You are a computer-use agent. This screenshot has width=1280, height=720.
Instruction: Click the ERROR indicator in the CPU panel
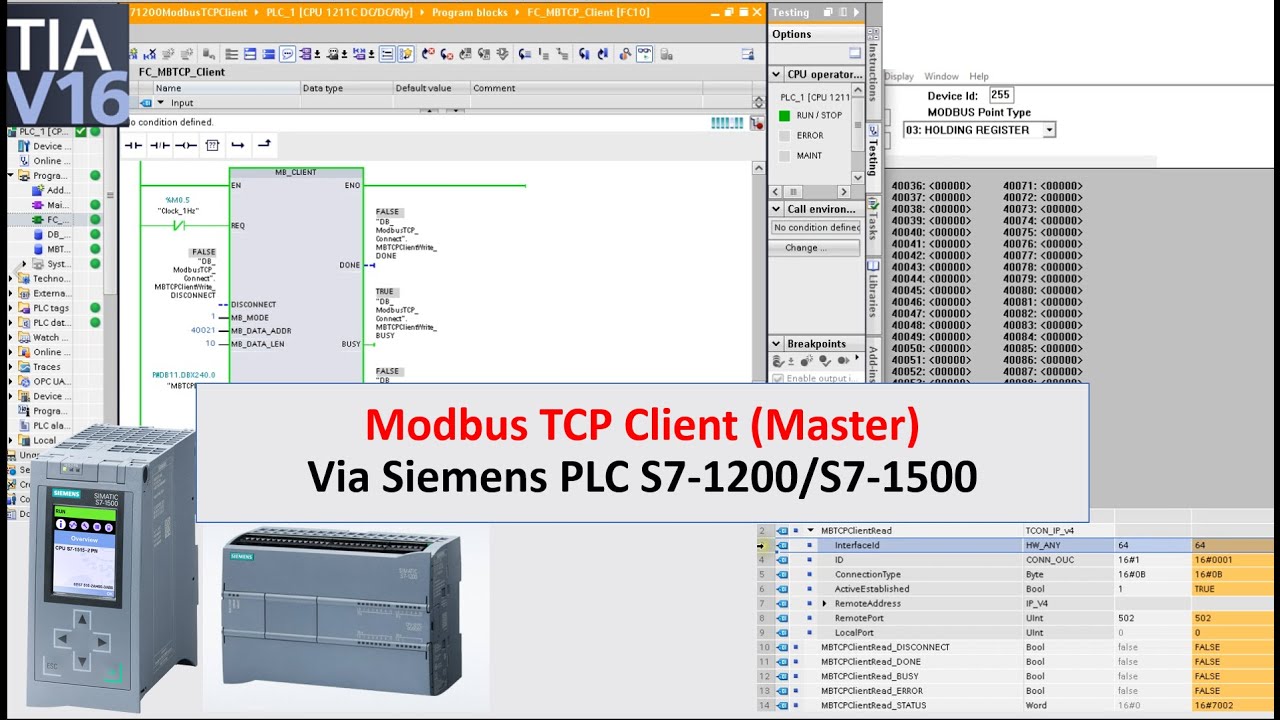point(784,135)
